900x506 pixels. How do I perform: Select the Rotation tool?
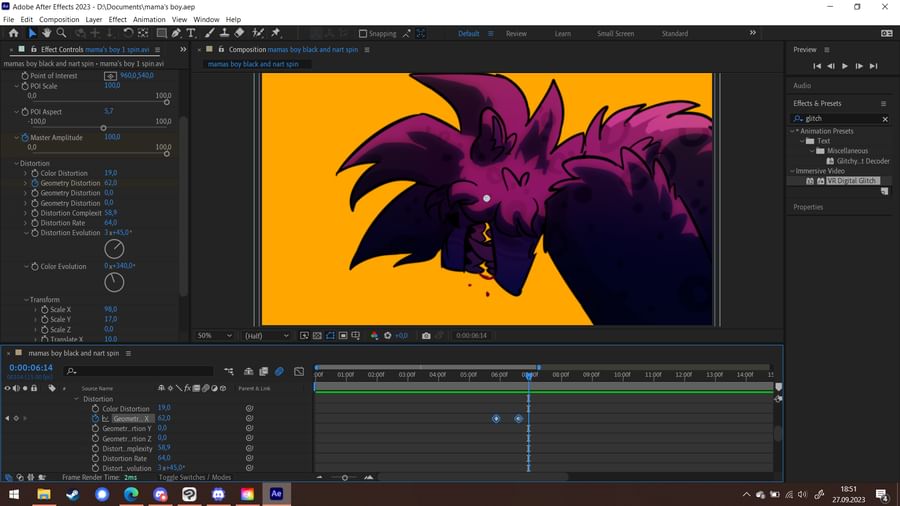[128, 33]
